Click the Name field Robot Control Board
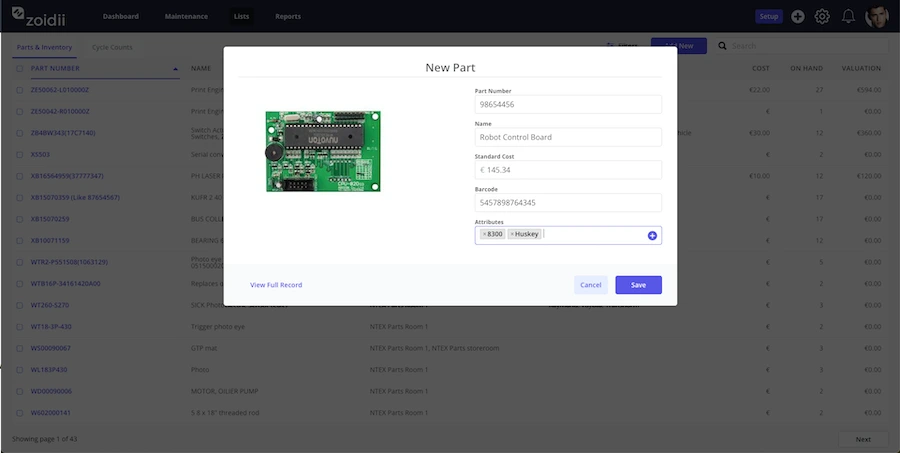The width and height of the screenshot is (900, 453). point(568,137)
